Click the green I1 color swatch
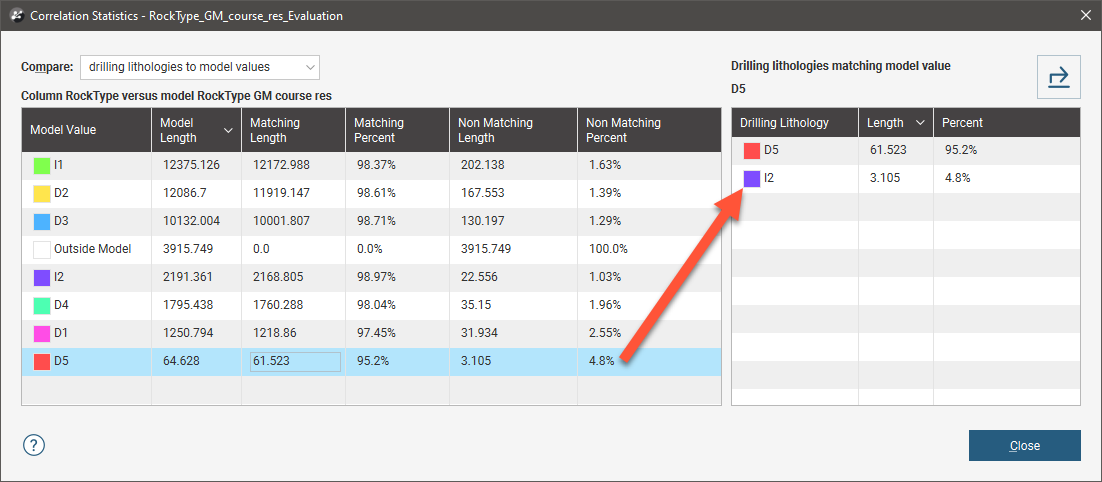Screen dimensions: 1102x482 [x=41, y=165]
